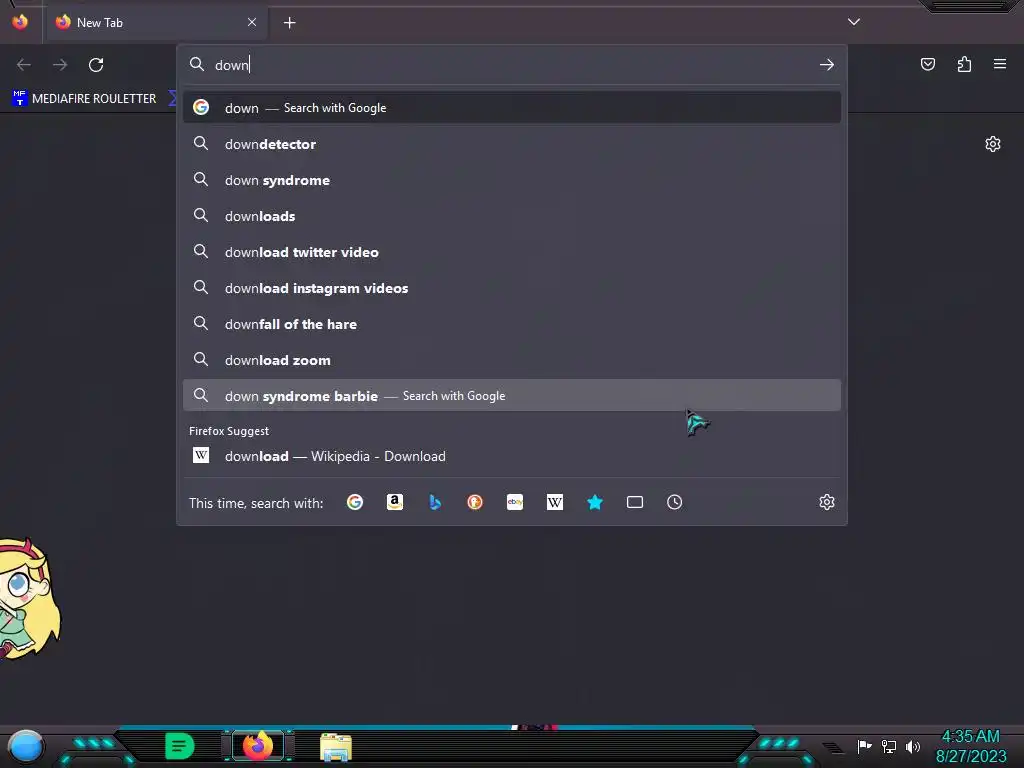Image resolution: width=1024 pixels, height=768 pixels.
Task: Click the cartoon girl desktop character
Action: coord(29,598)
